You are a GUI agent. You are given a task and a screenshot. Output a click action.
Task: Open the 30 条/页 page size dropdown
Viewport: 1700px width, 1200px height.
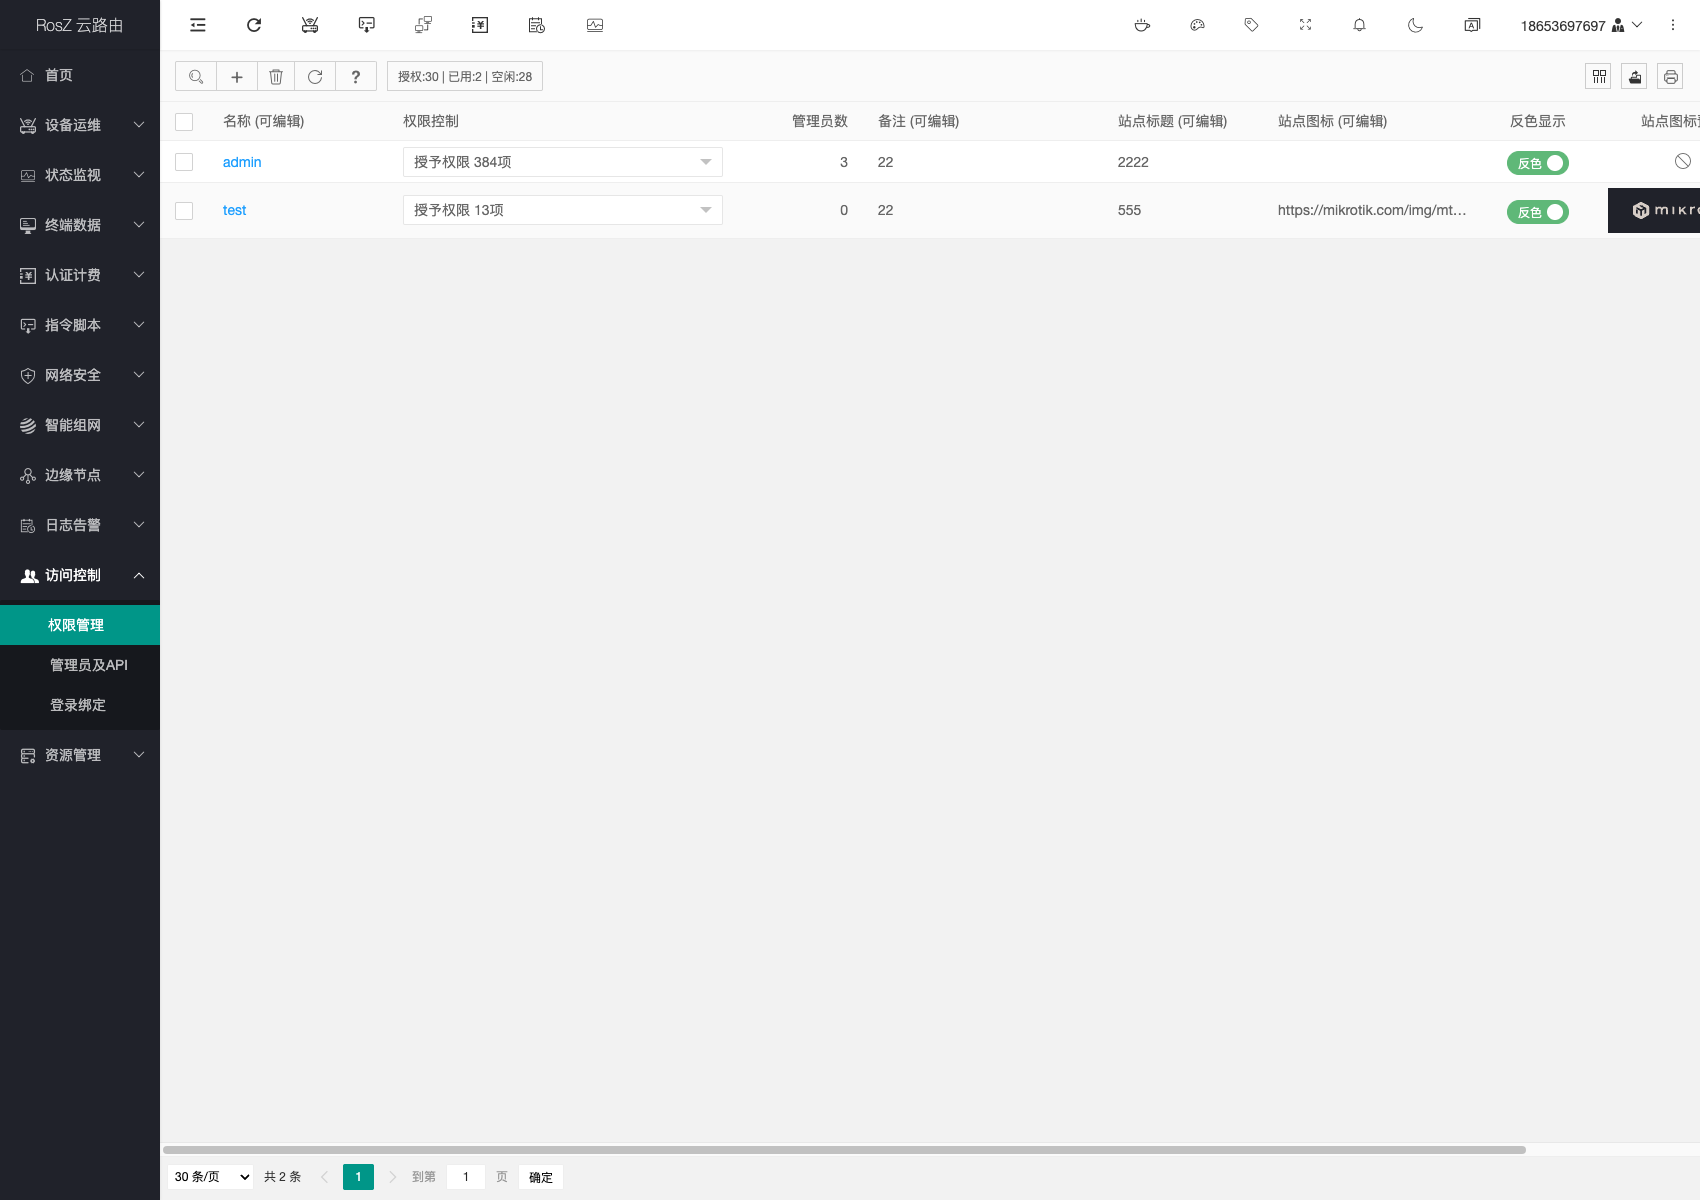211,1177
